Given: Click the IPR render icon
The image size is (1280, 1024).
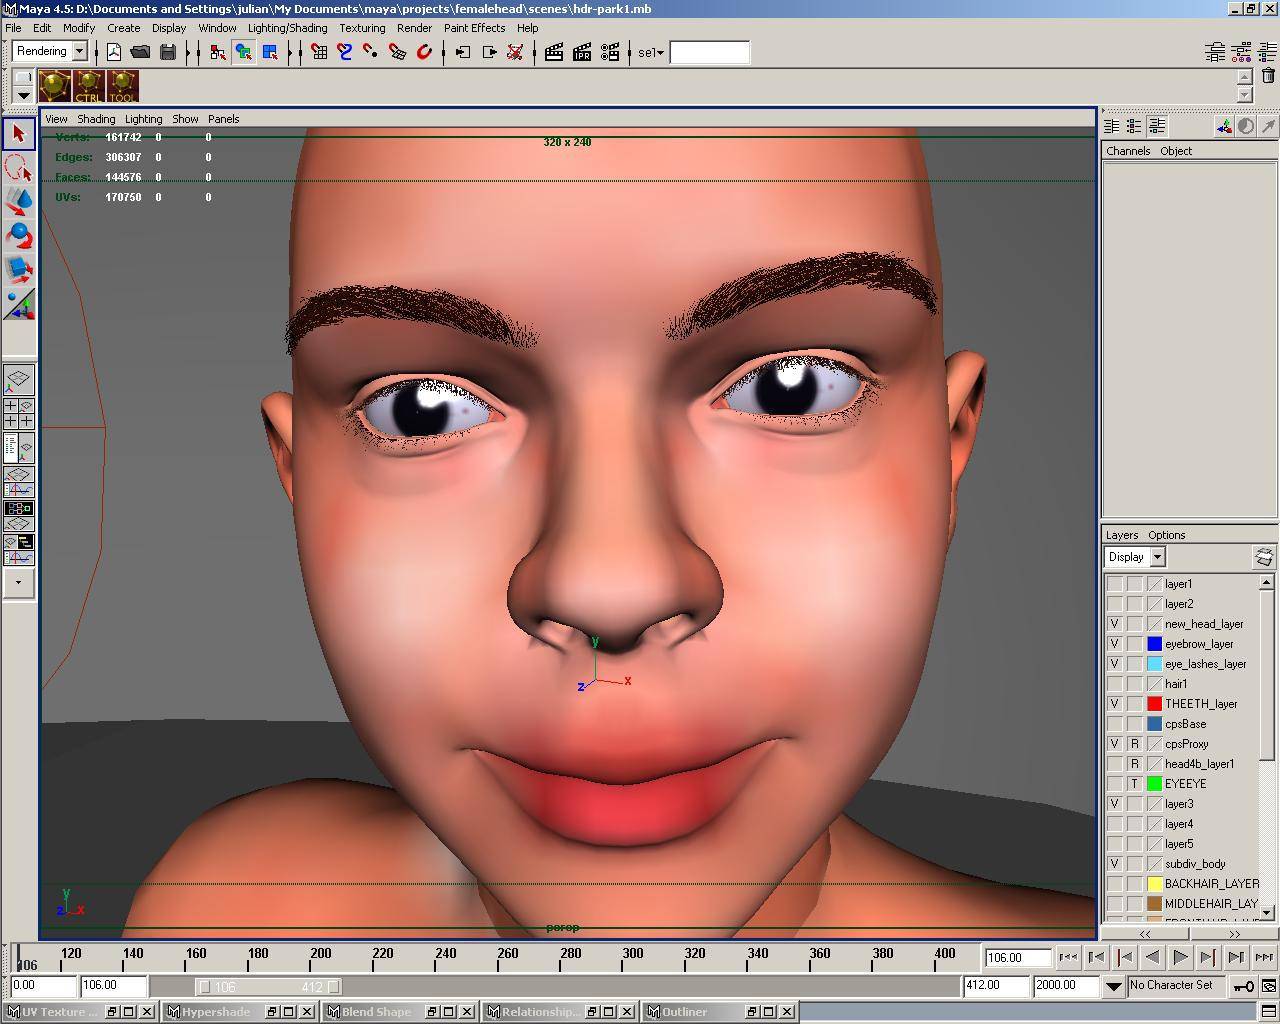Looking at the screenshot, I should (582, 52).
